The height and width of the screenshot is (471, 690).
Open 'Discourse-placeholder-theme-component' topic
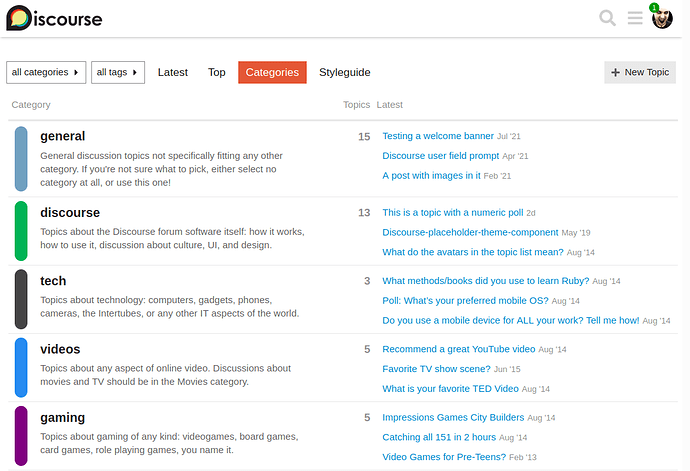470,232
